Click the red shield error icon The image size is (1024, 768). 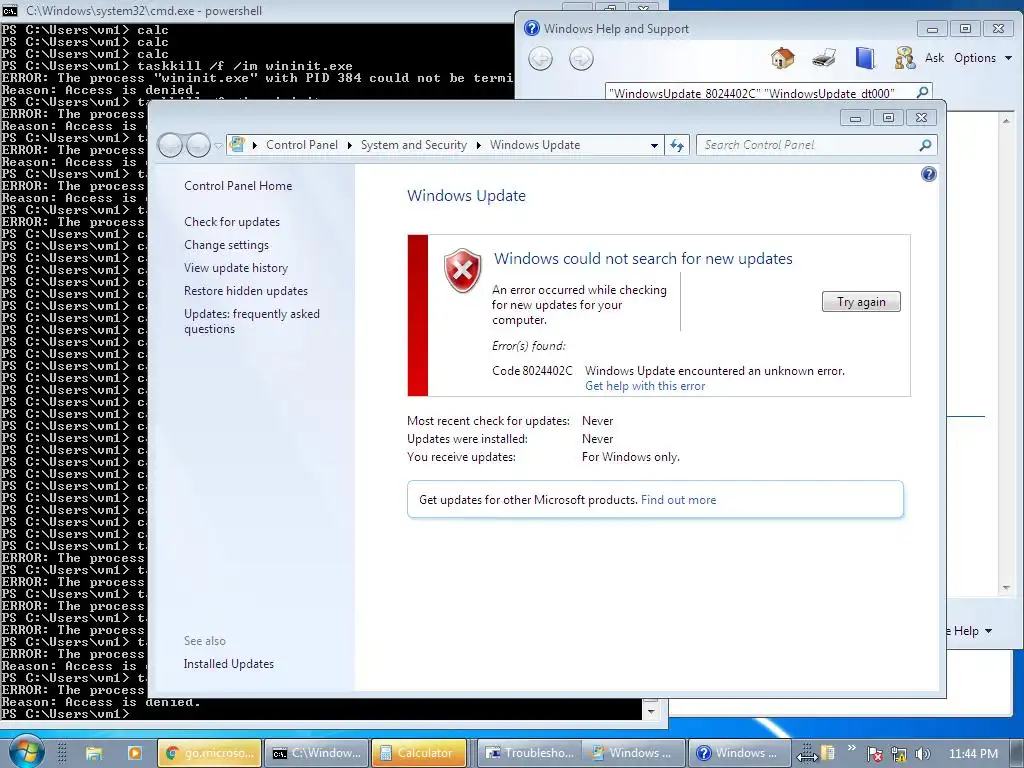pyautogui.click(x=462, y=270)
